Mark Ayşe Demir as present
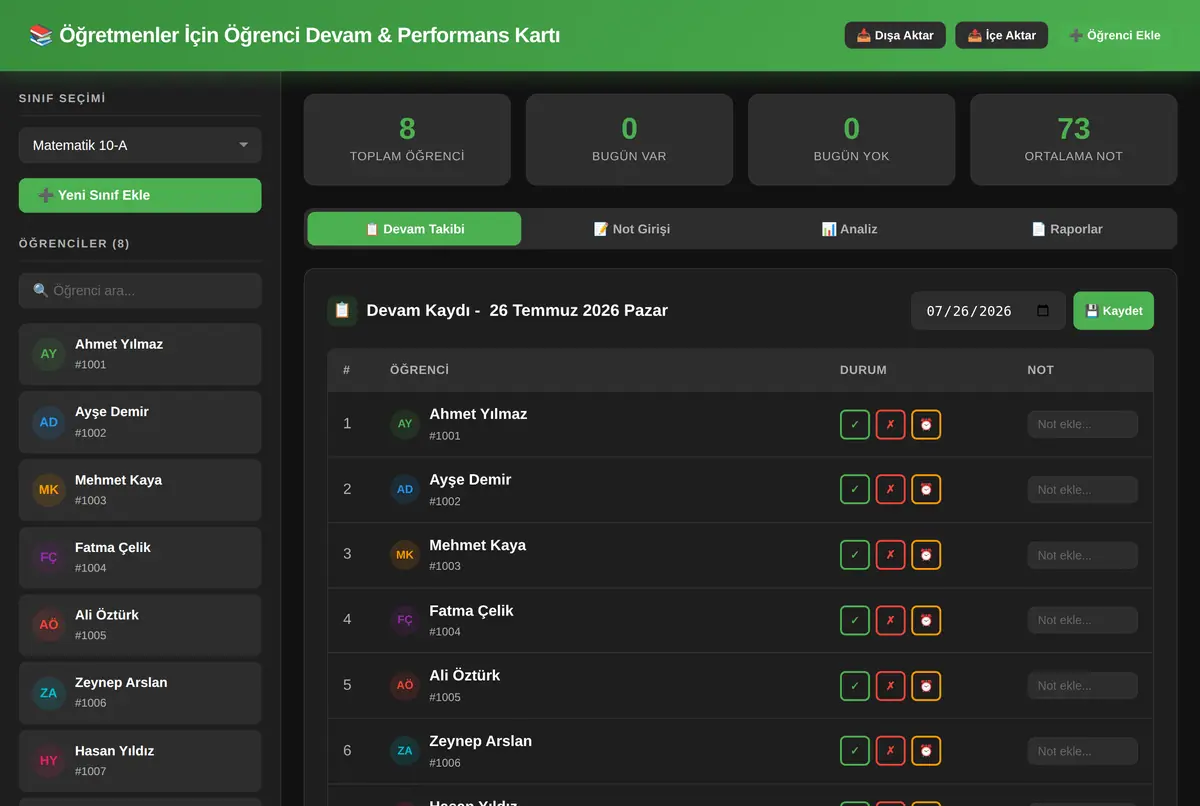This screenshot has width=1200, height=806. (855, 489)
